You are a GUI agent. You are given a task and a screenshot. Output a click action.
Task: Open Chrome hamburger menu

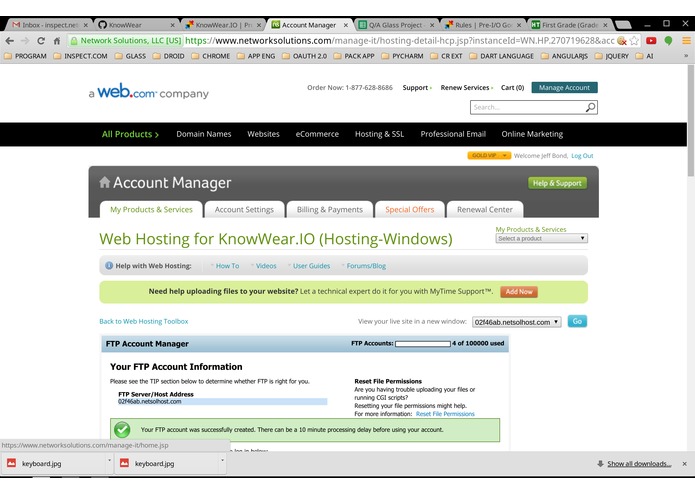click(686, 41)
